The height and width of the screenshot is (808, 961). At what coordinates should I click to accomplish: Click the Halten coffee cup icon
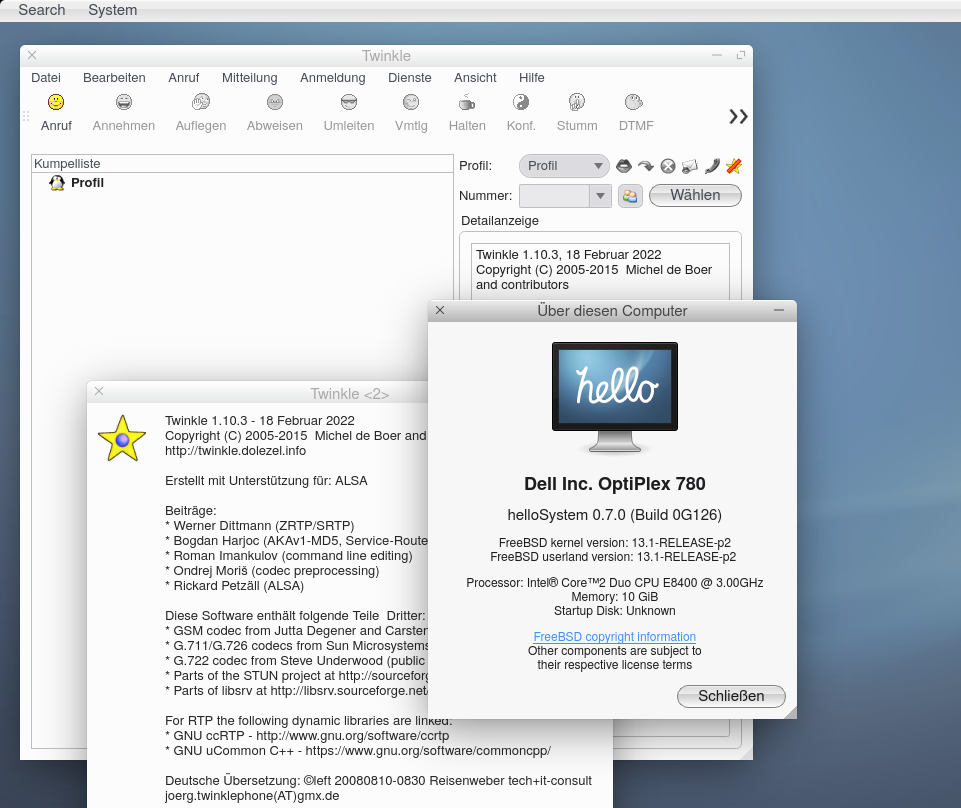pos(467,102)
